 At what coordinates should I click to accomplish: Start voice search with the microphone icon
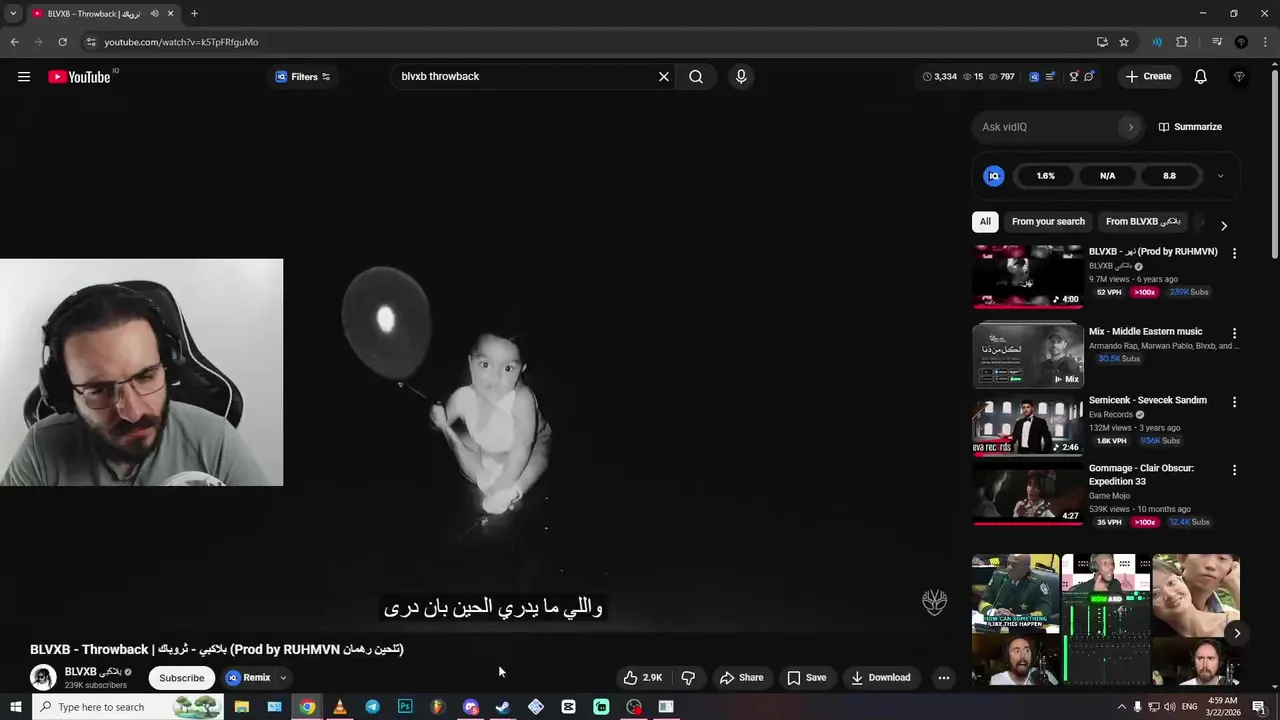741,77
